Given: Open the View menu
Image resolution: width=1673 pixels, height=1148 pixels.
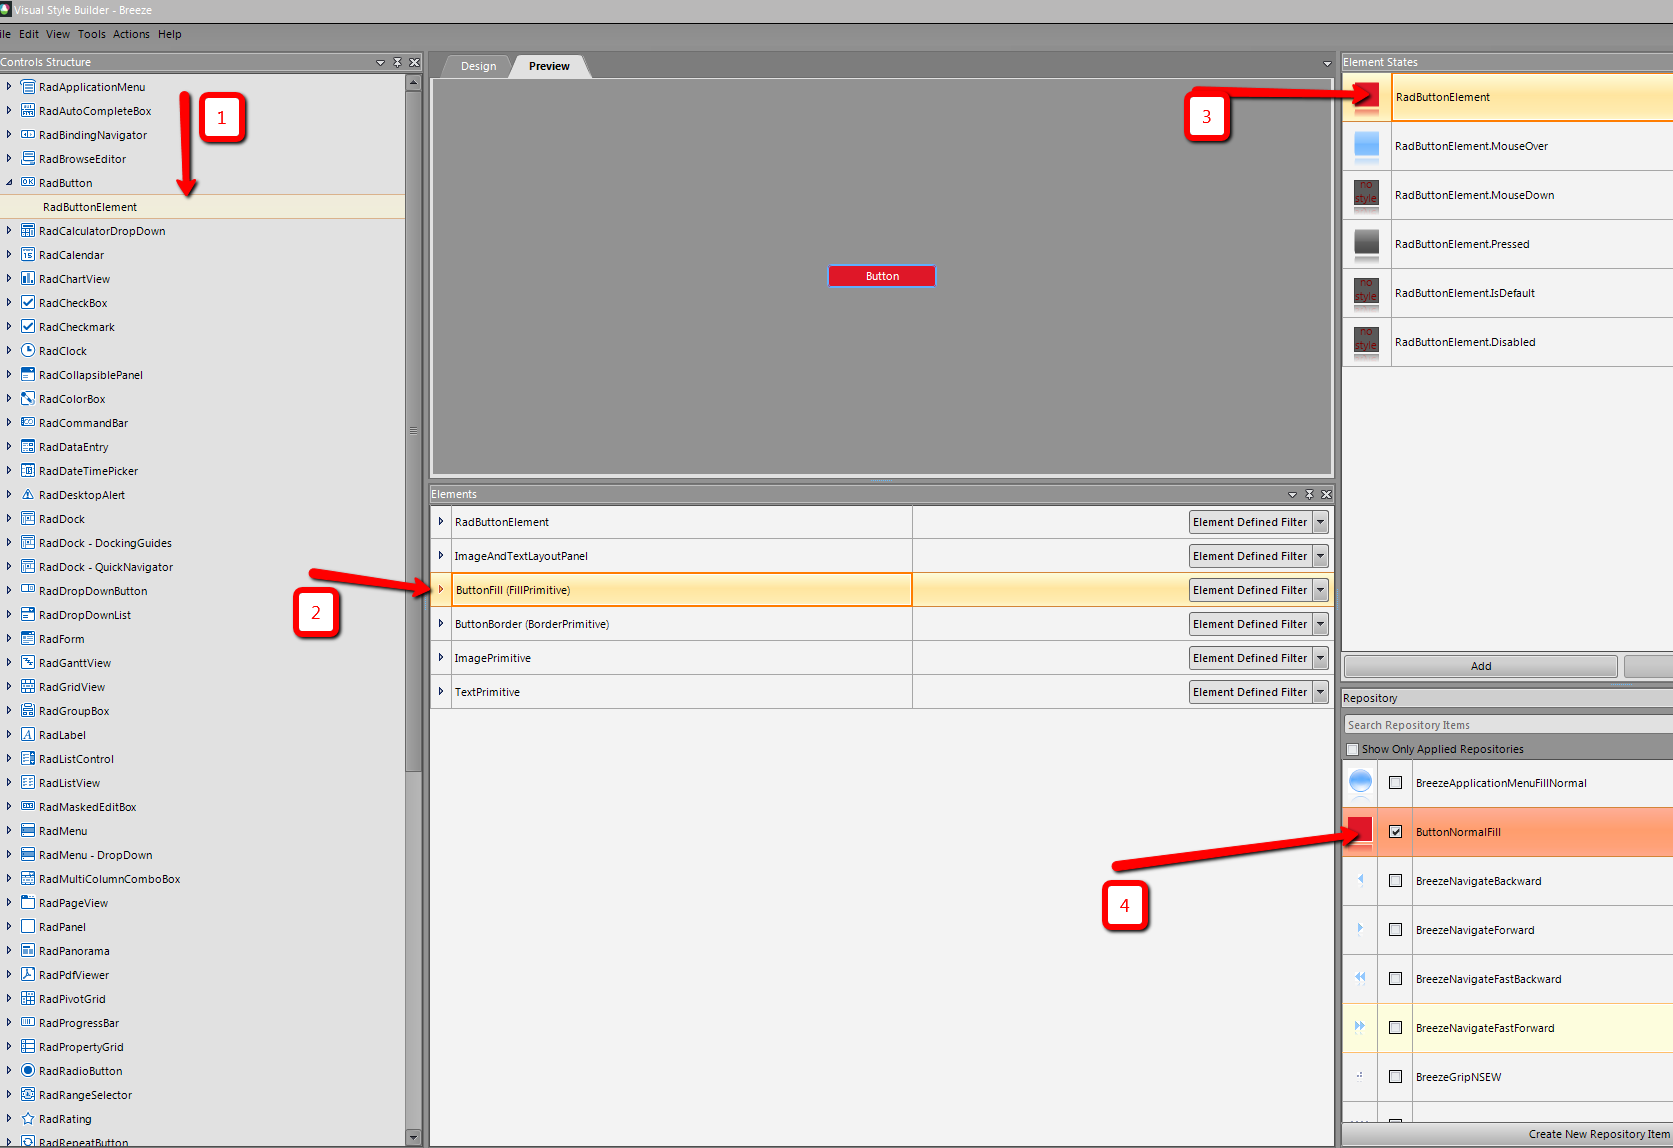Looking at the screenshot, I should click(x=58, y=34).
